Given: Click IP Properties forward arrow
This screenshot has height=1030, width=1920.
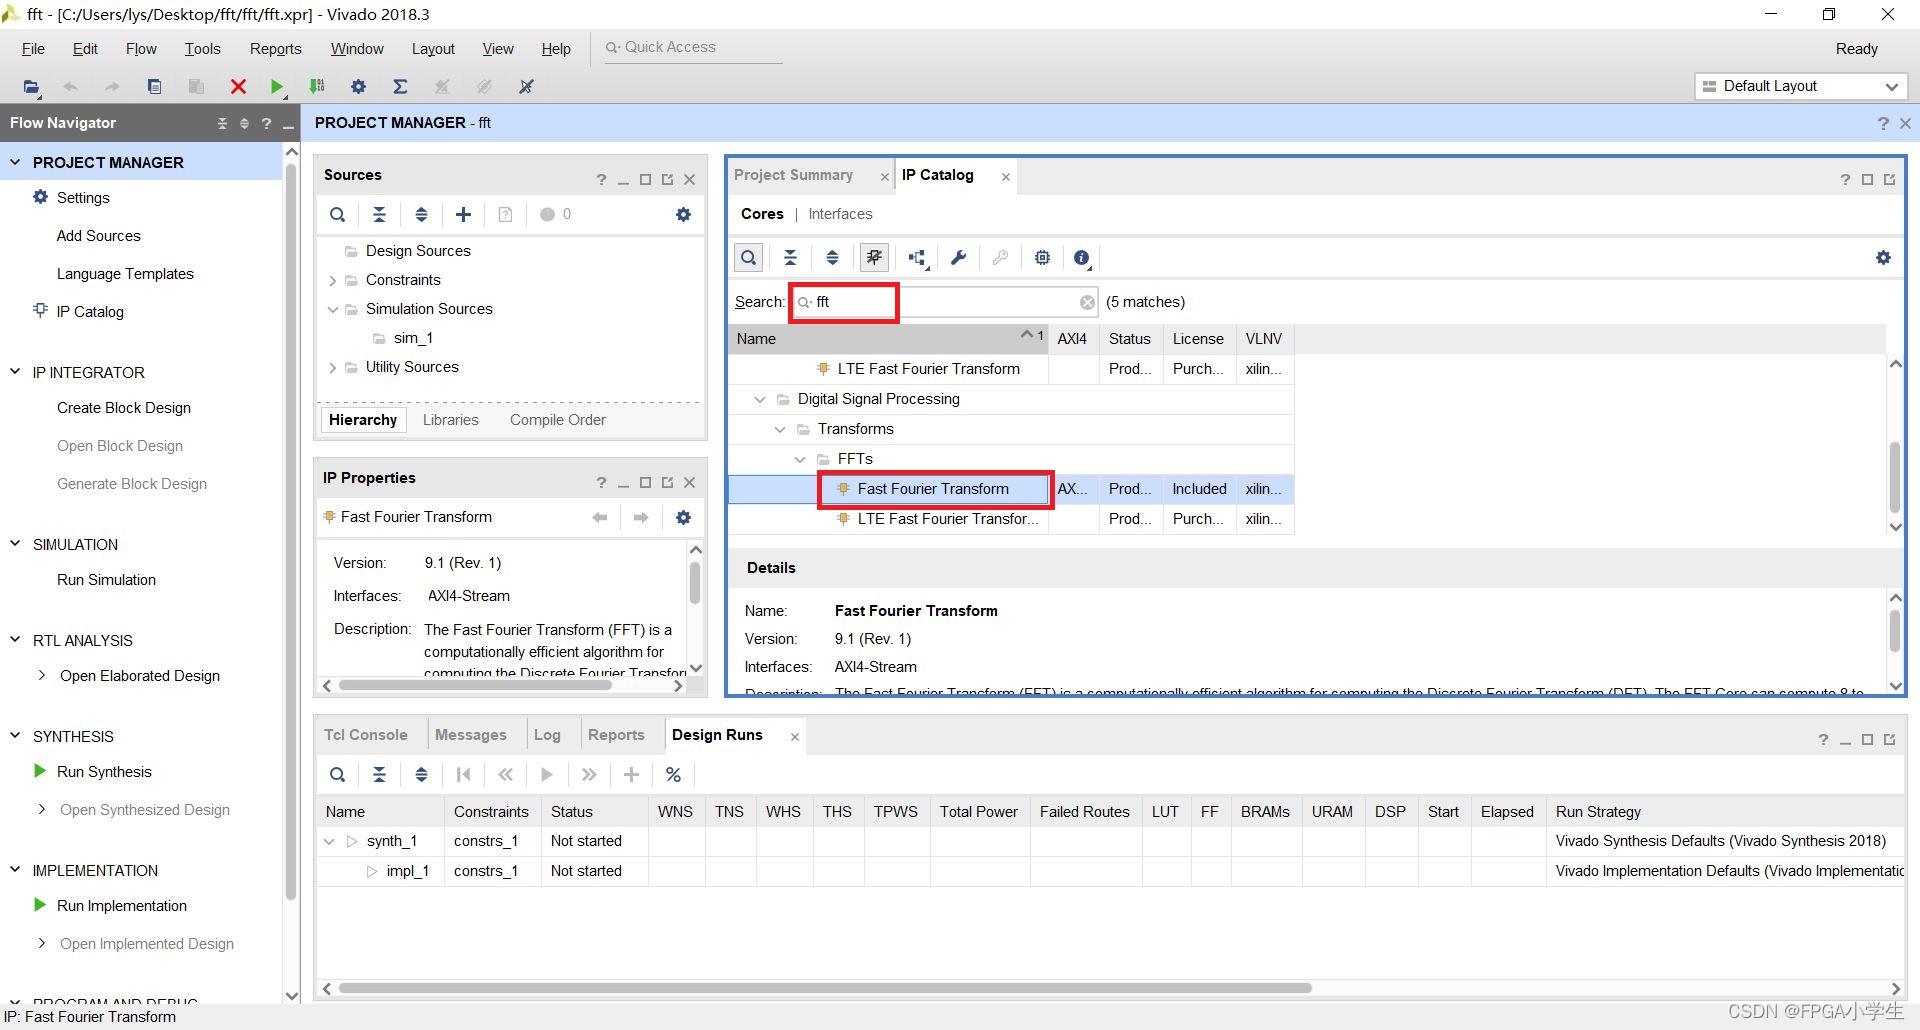Looking at the screenshot, I should click(x=641, y=517).
